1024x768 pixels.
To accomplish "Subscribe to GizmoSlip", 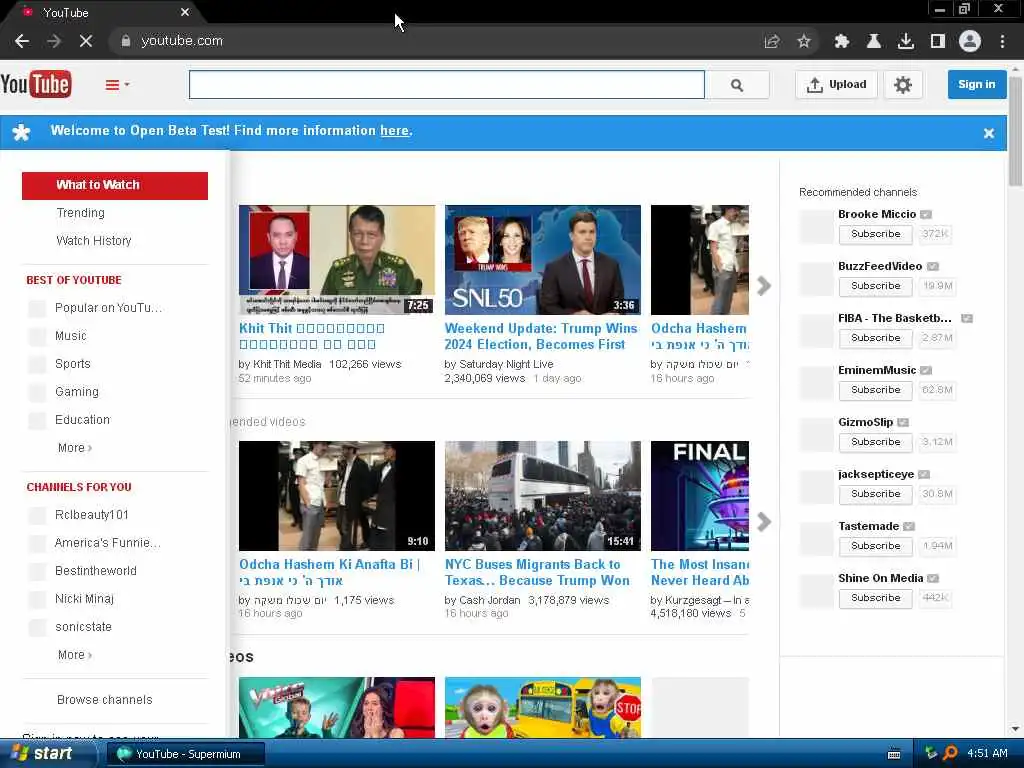I will click(875, 442).
